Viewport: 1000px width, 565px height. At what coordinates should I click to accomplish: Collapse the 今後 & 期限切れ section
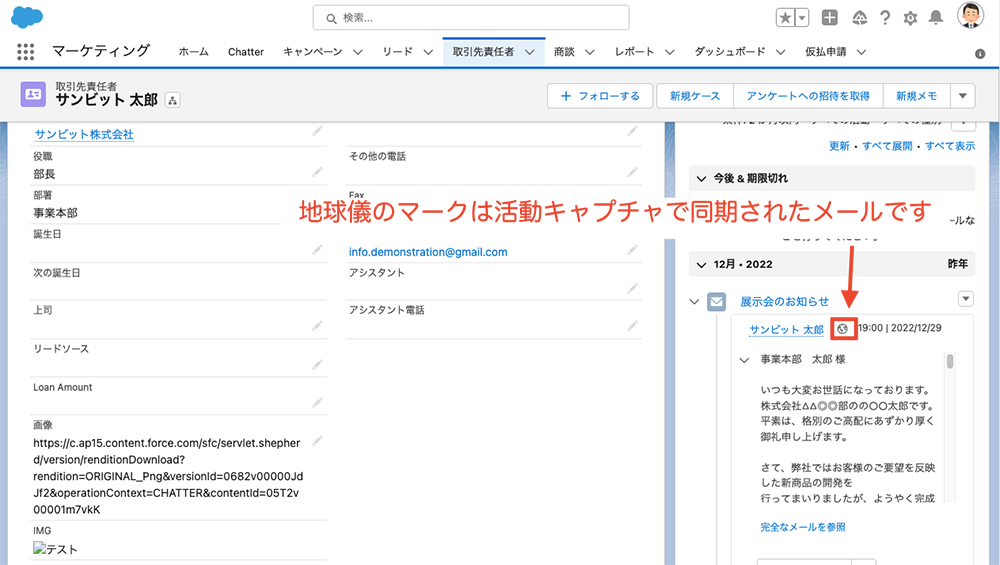pos(702,179)
